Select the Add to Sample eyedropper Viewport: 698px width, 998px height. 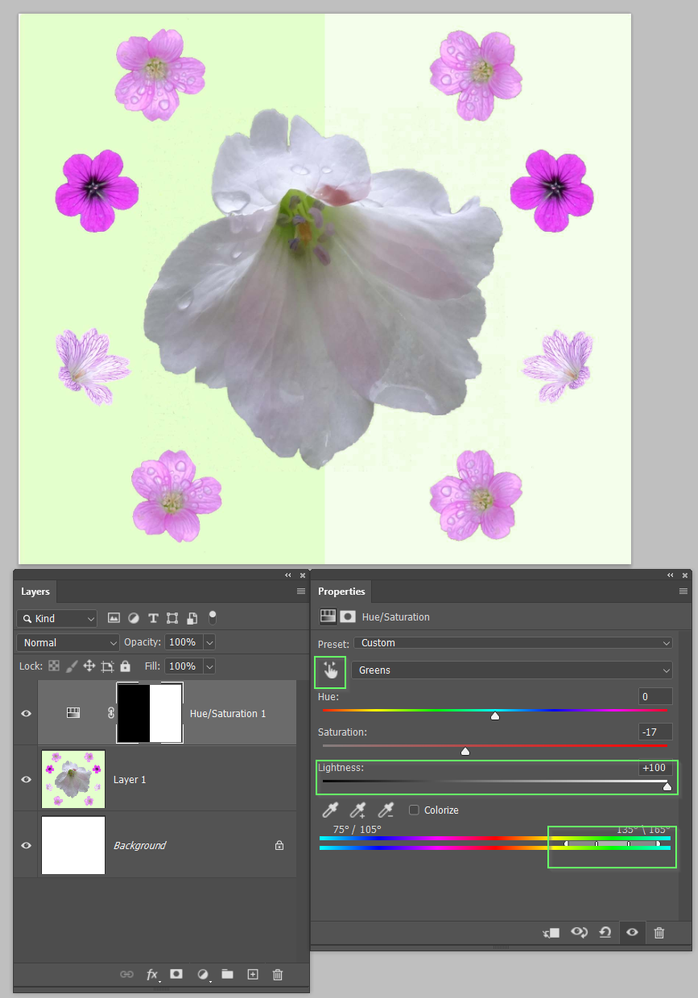coord(357,810)
